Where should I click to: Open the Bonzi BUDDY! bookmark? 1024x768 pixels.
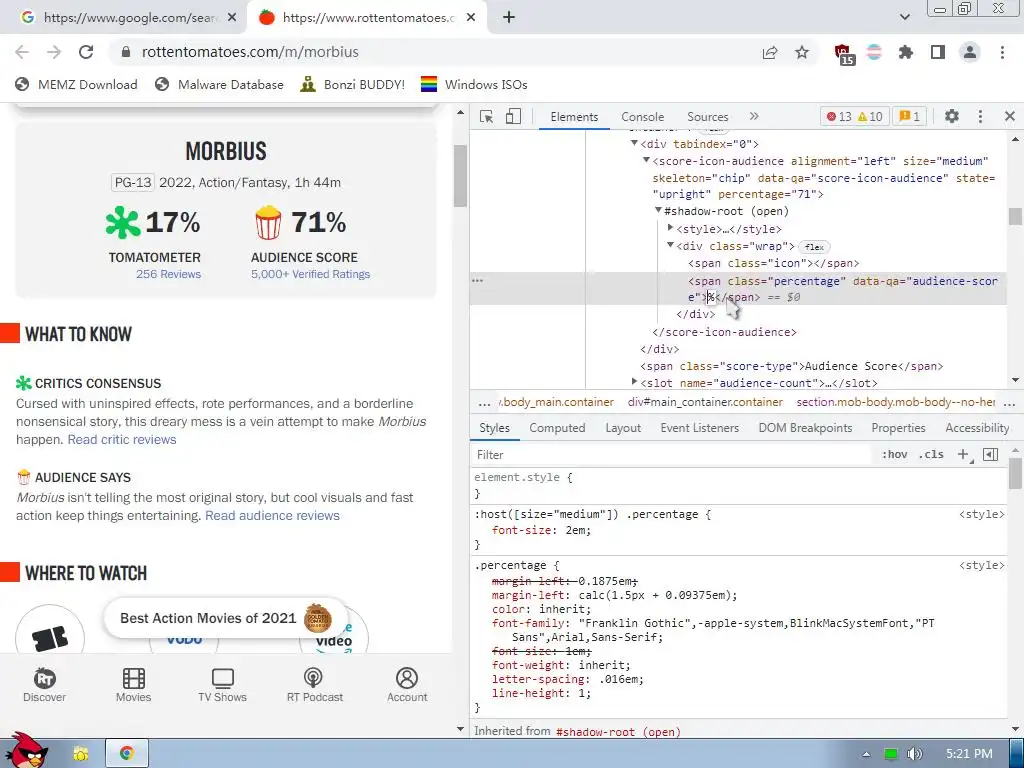[353, 84]
